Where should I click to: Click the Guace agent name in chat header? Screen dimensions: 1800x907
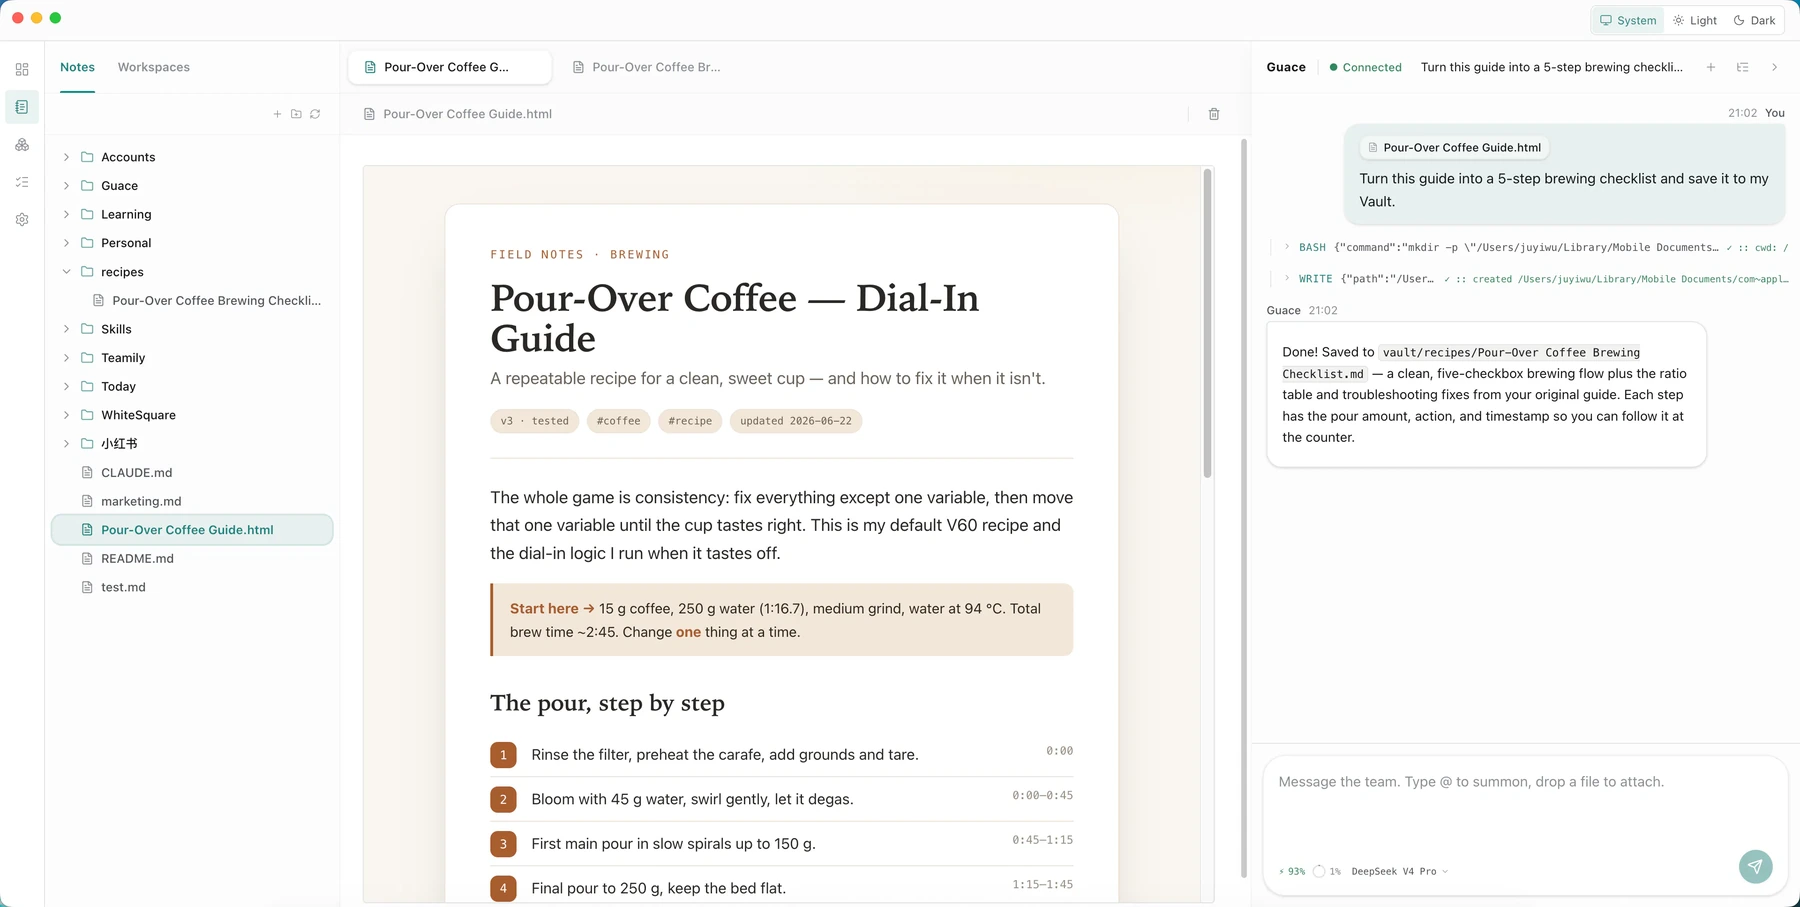pos(1286,67)
